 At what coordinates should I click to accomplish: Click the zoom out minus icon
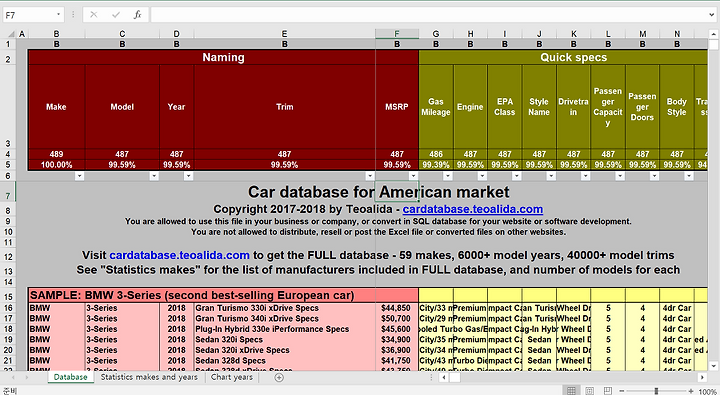click(622, 391)
